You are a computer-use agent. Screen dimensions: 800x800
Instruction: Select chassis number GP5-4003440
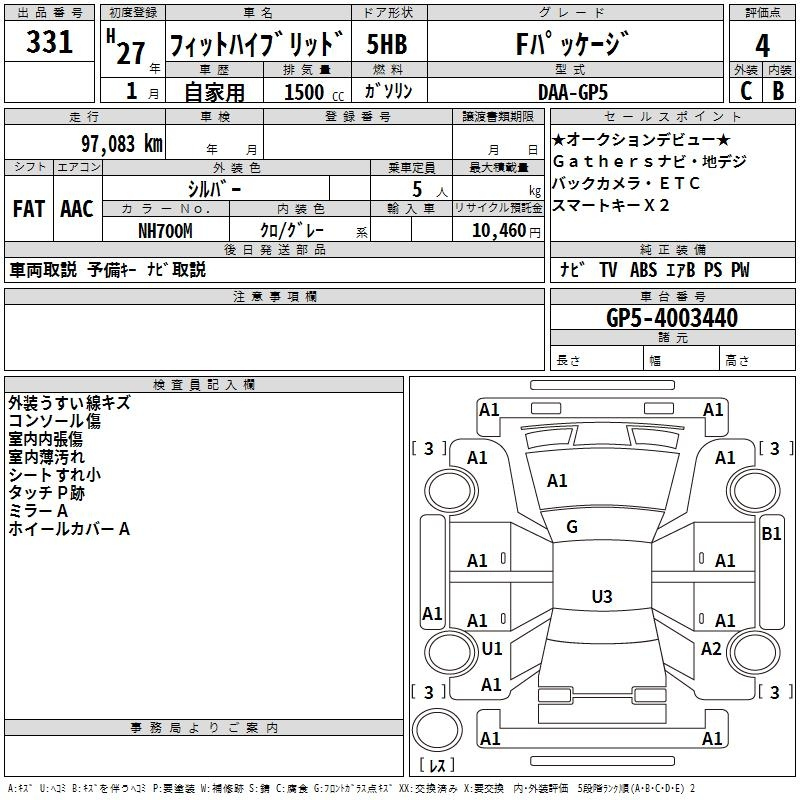pyautogui.click(x=671, y=318)
